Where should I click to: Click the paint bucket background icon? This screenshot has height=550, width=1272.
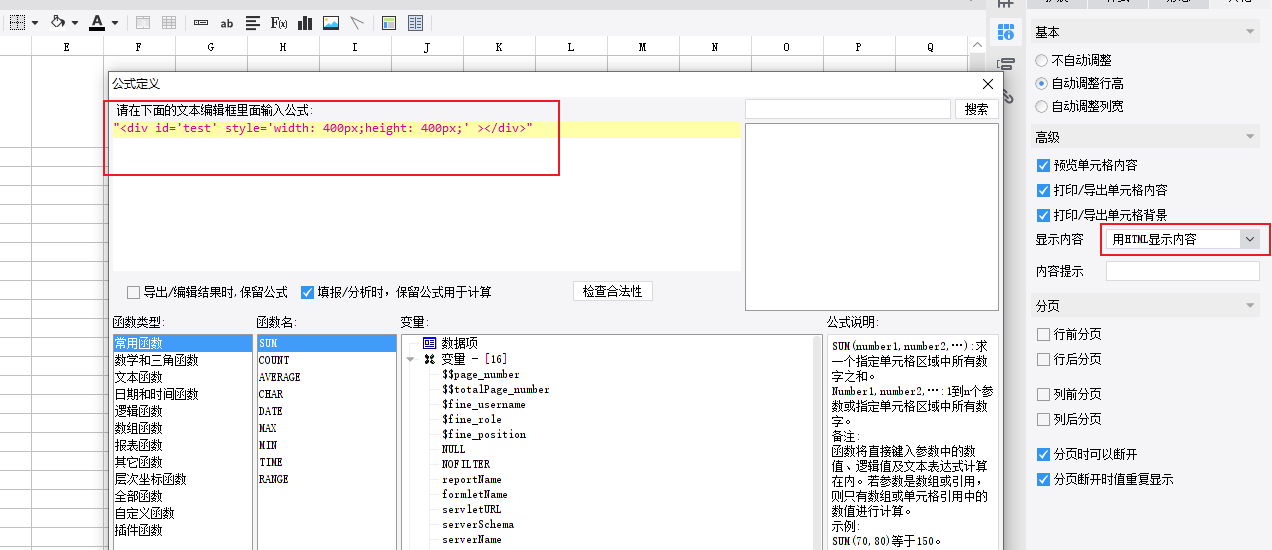click(58, 22)
